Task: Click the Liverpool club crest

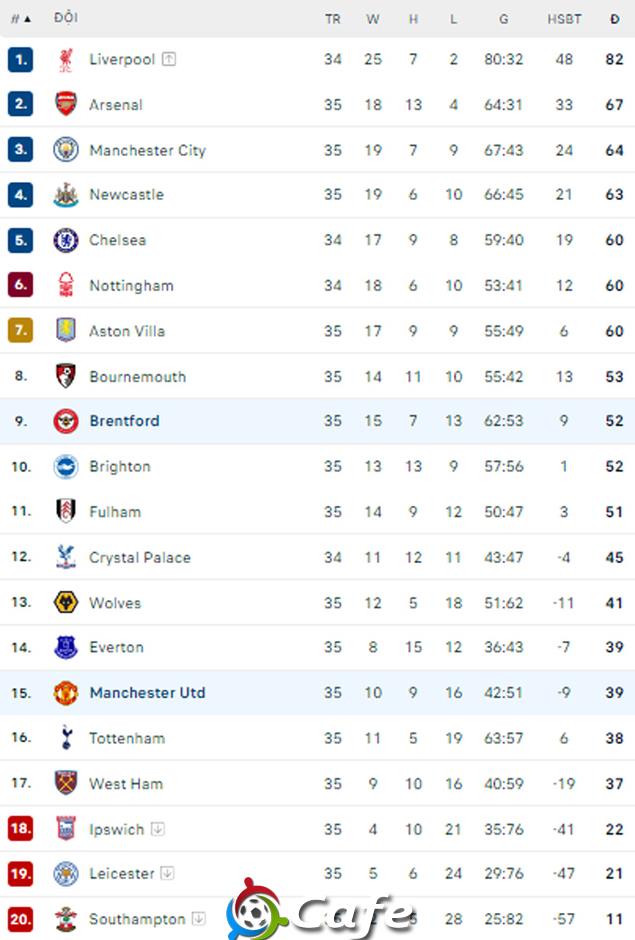Action: [66, 59]
